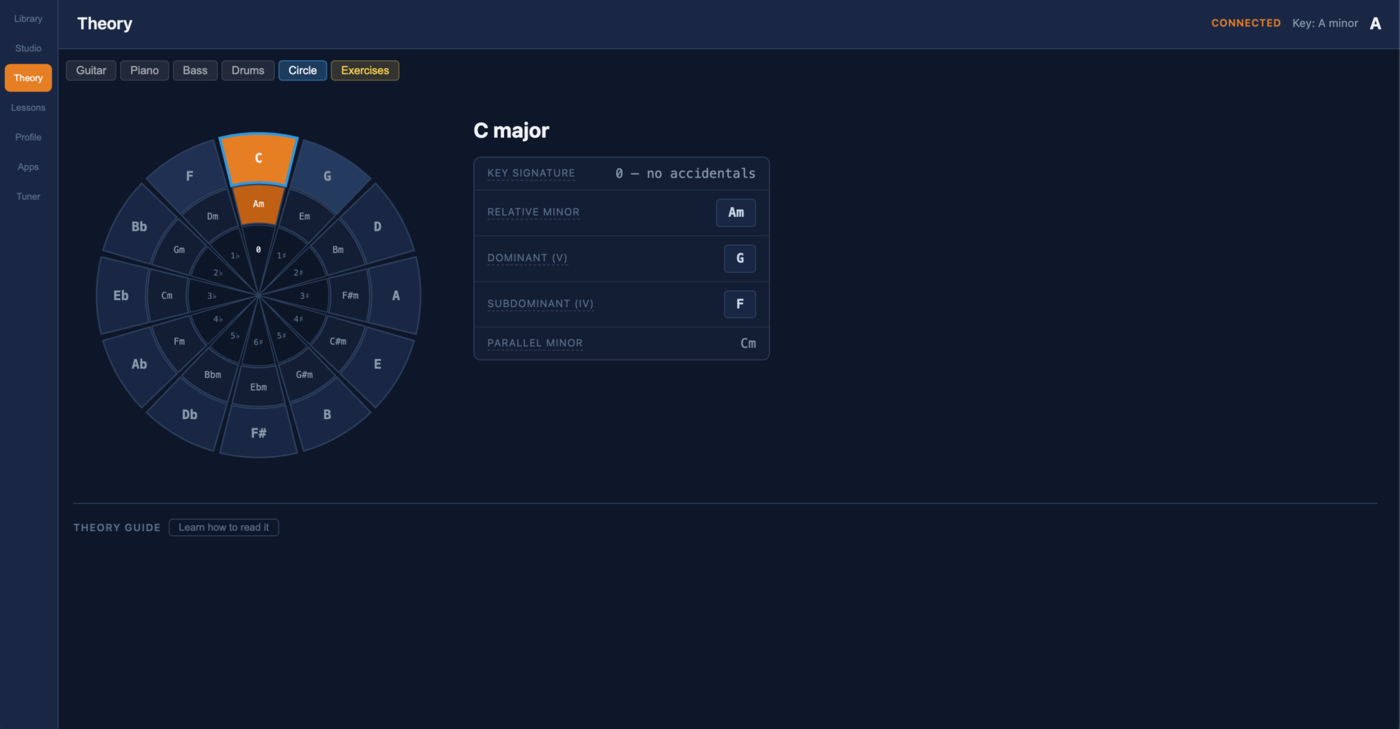The width and height of the screenshot is (1400, 729).
Task: Click the 2♯ inner circle segment
Action: click(x=298, y=272)
